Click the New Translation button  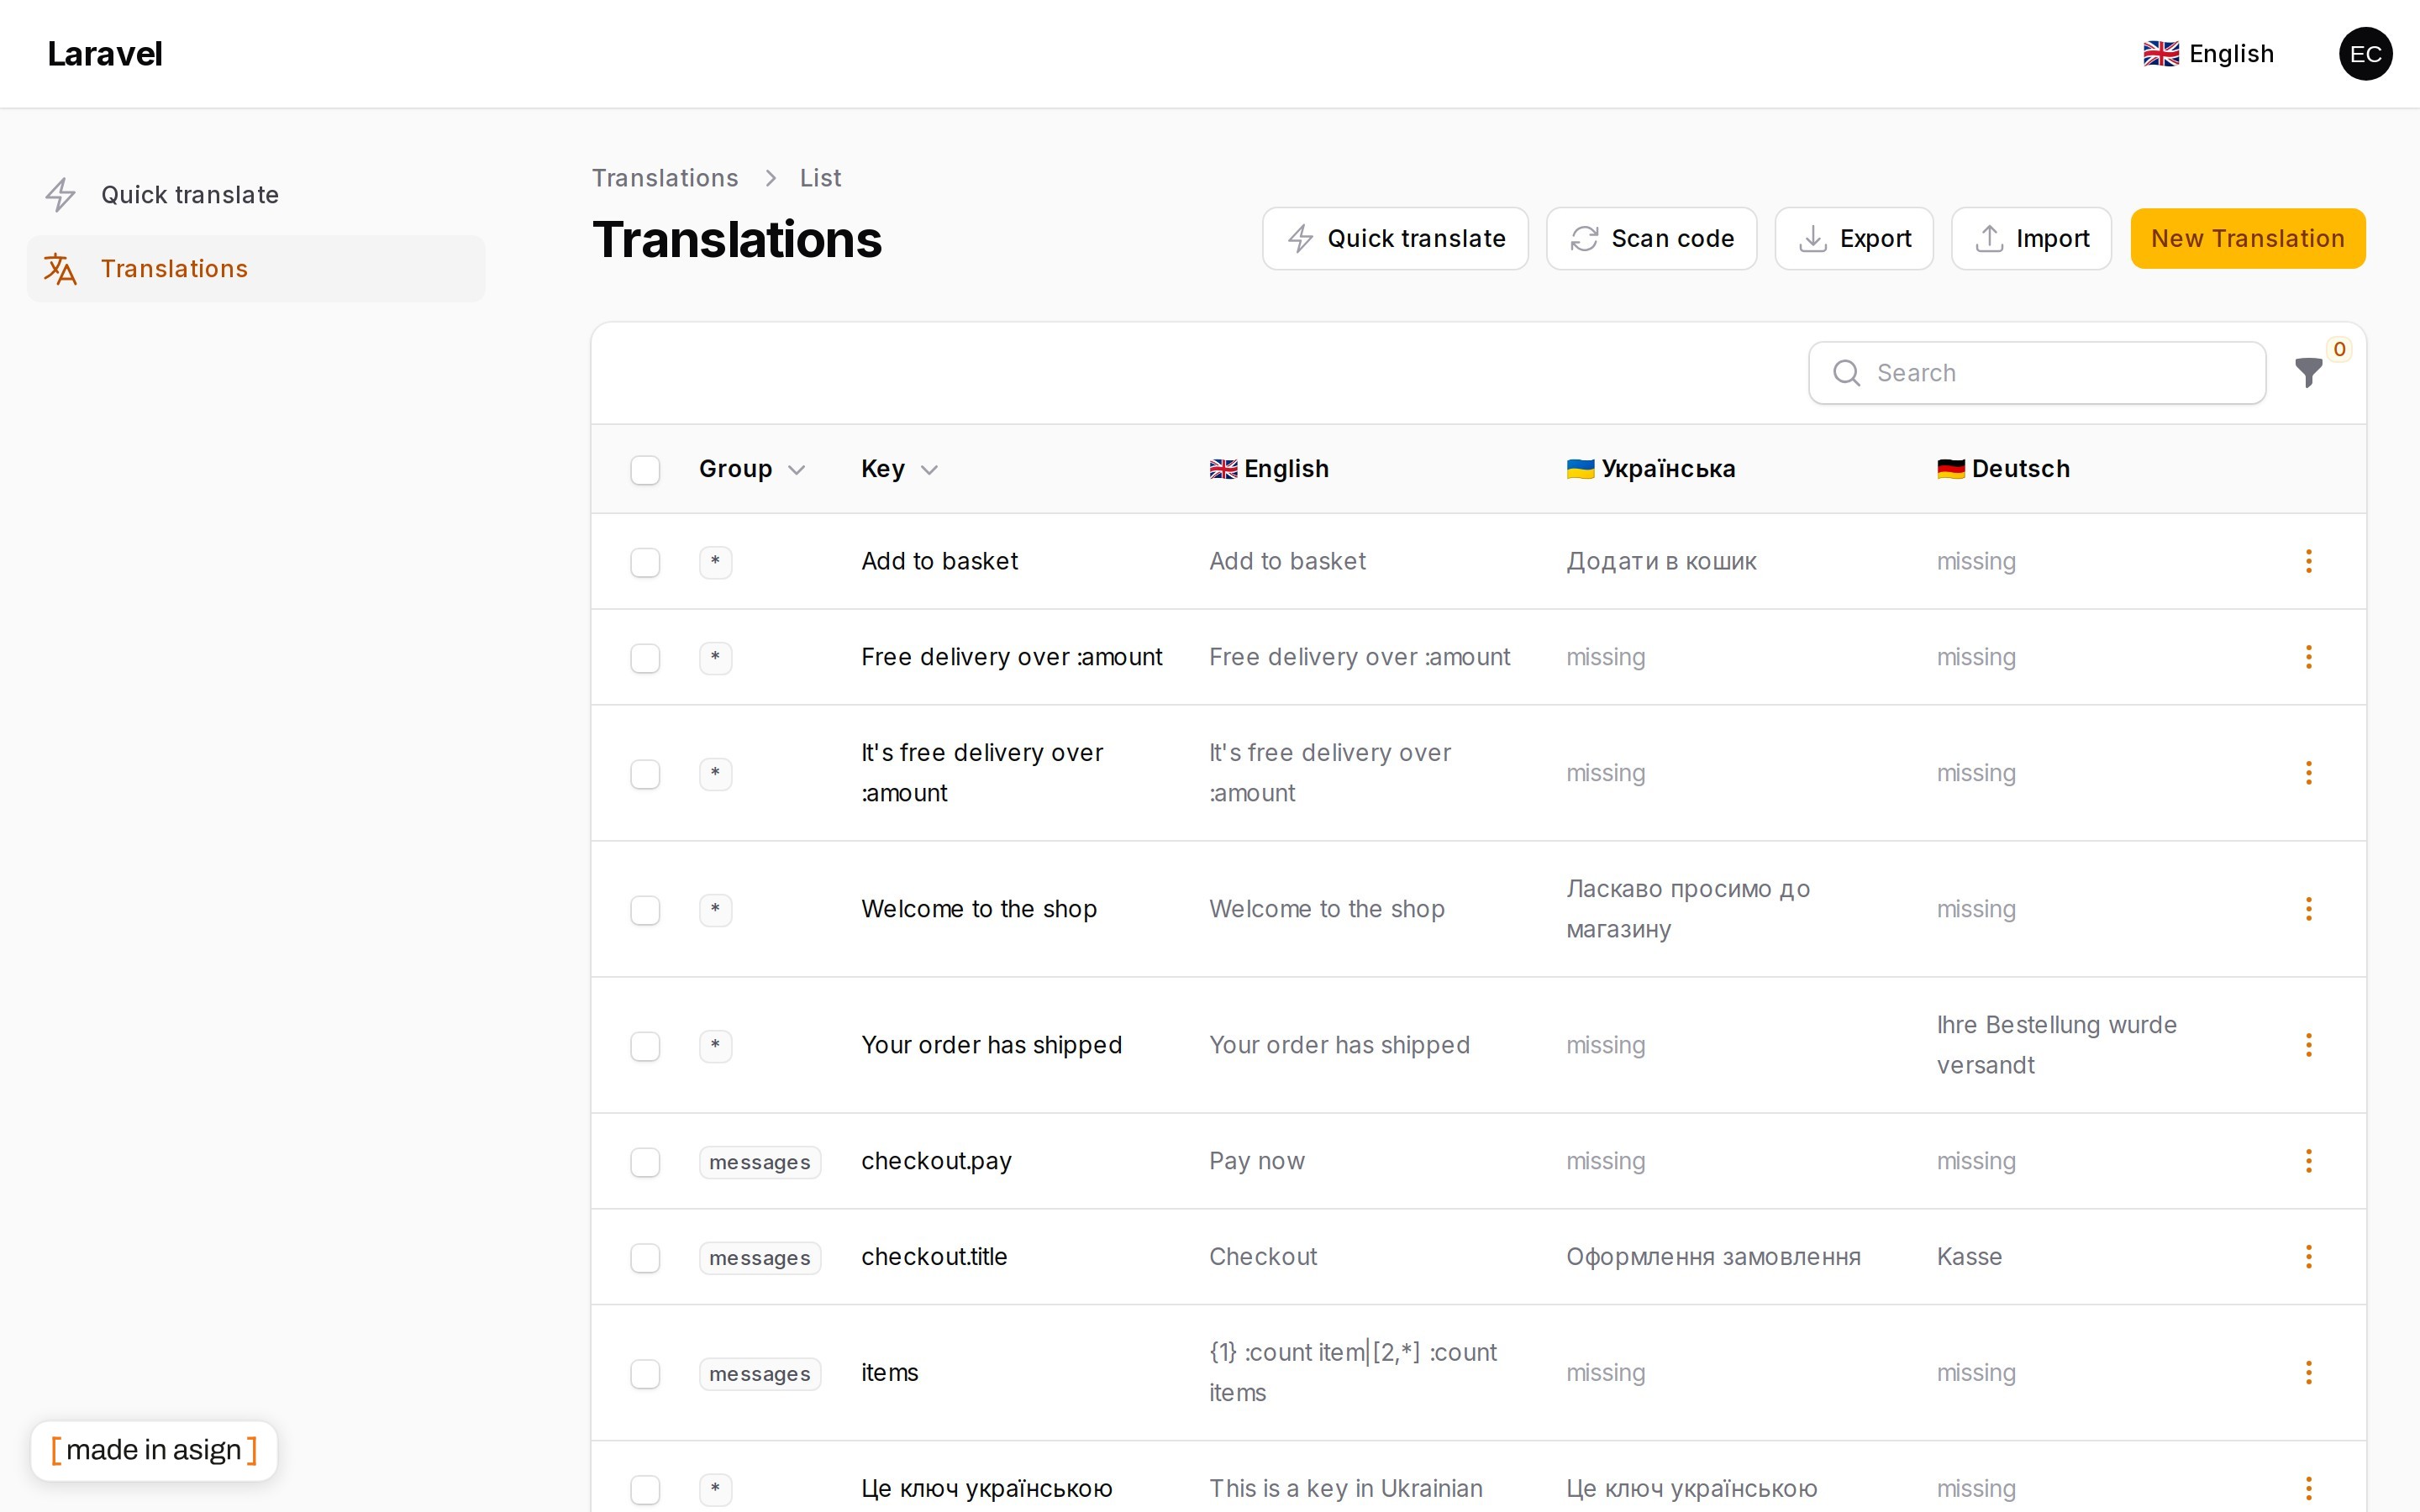click(2247, 239)
